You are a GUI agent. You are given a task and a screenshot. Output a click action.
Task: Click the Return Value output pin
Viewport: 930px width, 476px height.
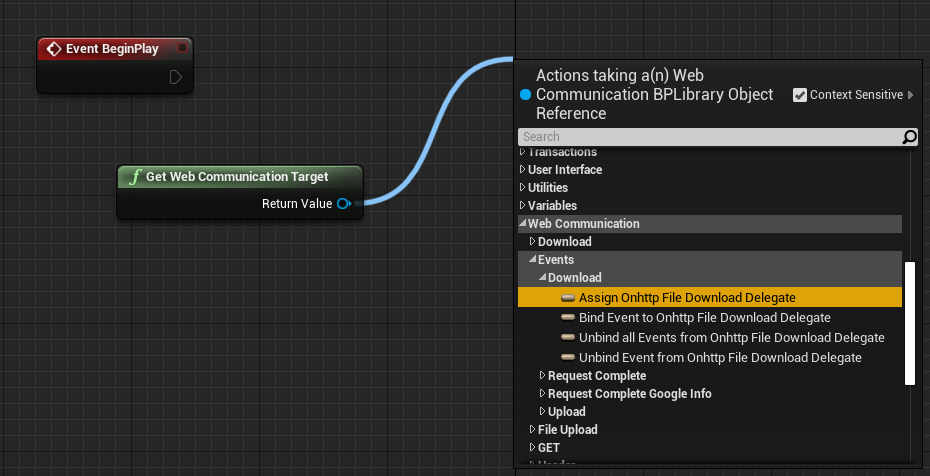tap(343, 204)
